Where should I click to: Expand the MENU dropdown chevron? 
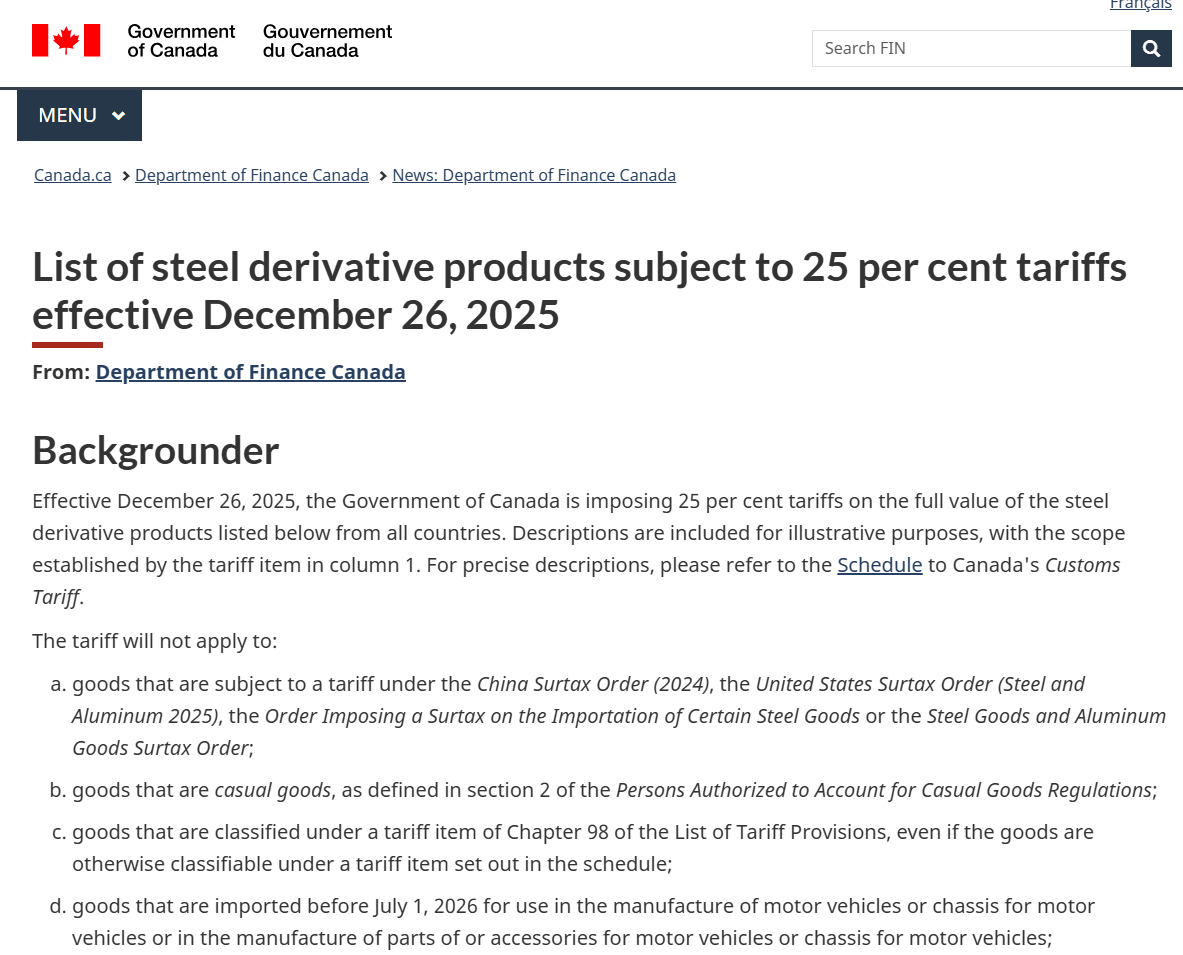pyautogui.click(x=118, y=116)
